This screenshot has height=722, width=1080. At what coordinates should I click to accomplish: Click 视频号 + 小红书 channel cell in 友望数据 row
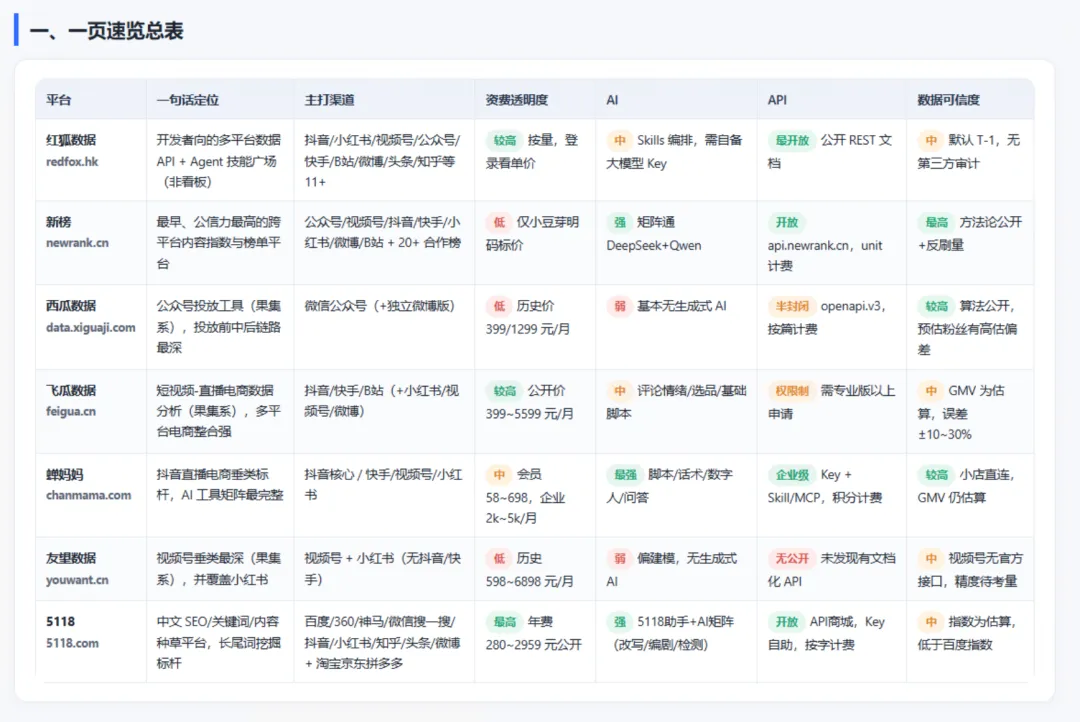[x=382, y=569]
